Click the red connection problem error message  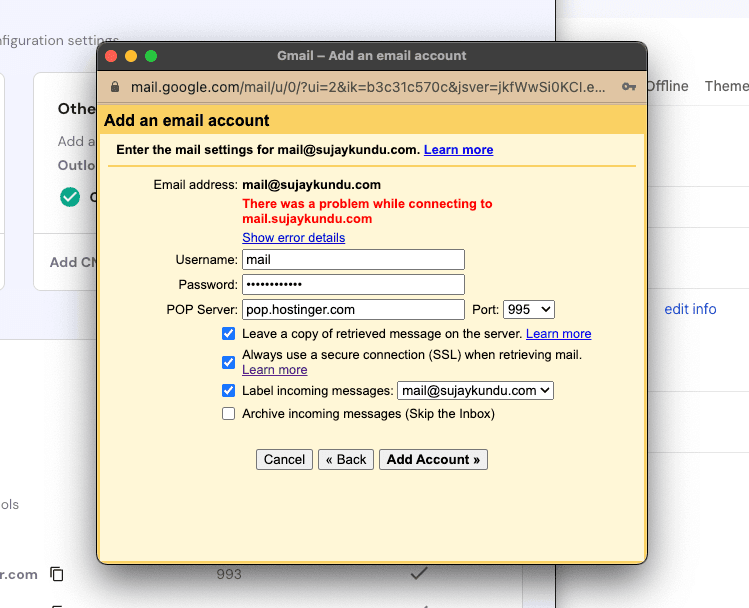click(x=367, y=211)
